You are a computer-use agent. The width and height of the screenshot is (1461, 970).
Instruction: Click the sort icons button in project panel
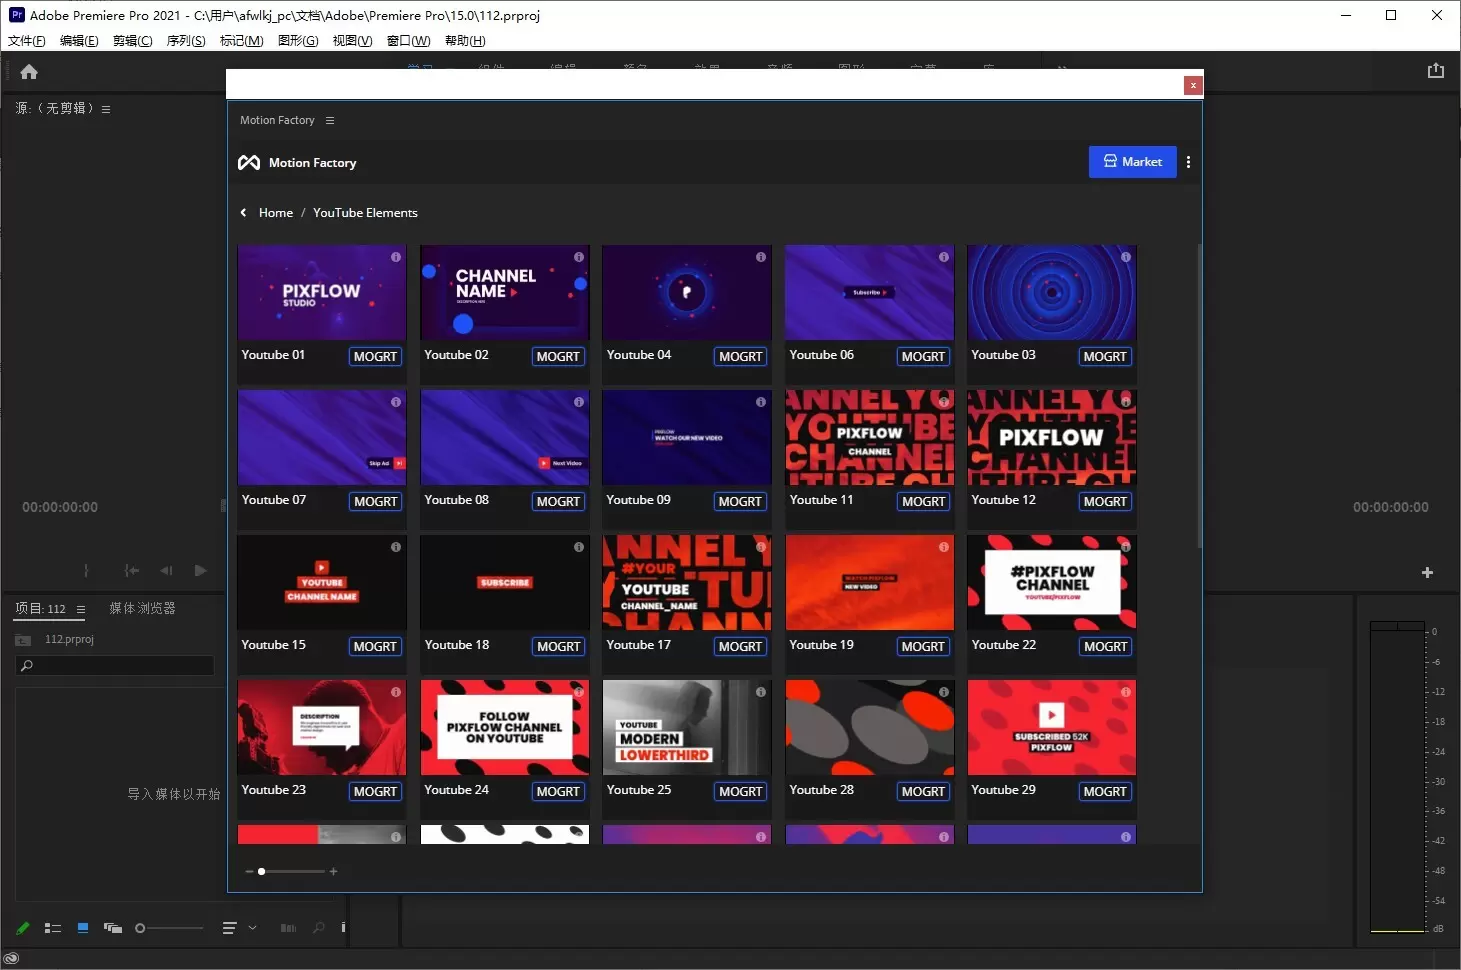(x=229, y=928)
